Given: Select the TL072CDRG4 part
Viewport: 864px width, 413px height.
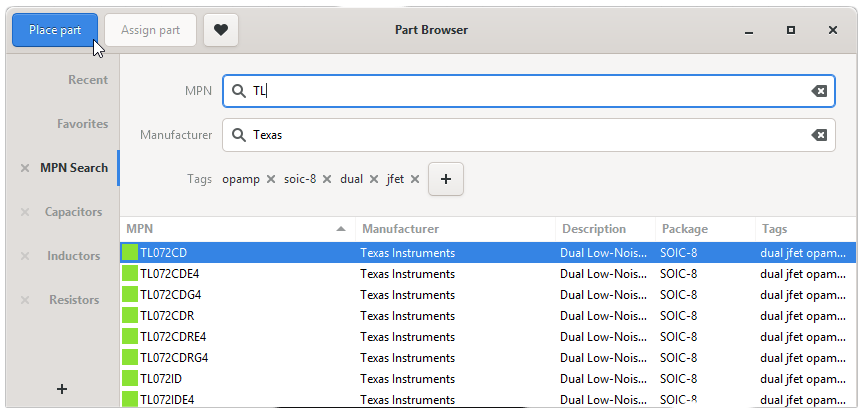Looking at the screenshot, I should (488, 357).
